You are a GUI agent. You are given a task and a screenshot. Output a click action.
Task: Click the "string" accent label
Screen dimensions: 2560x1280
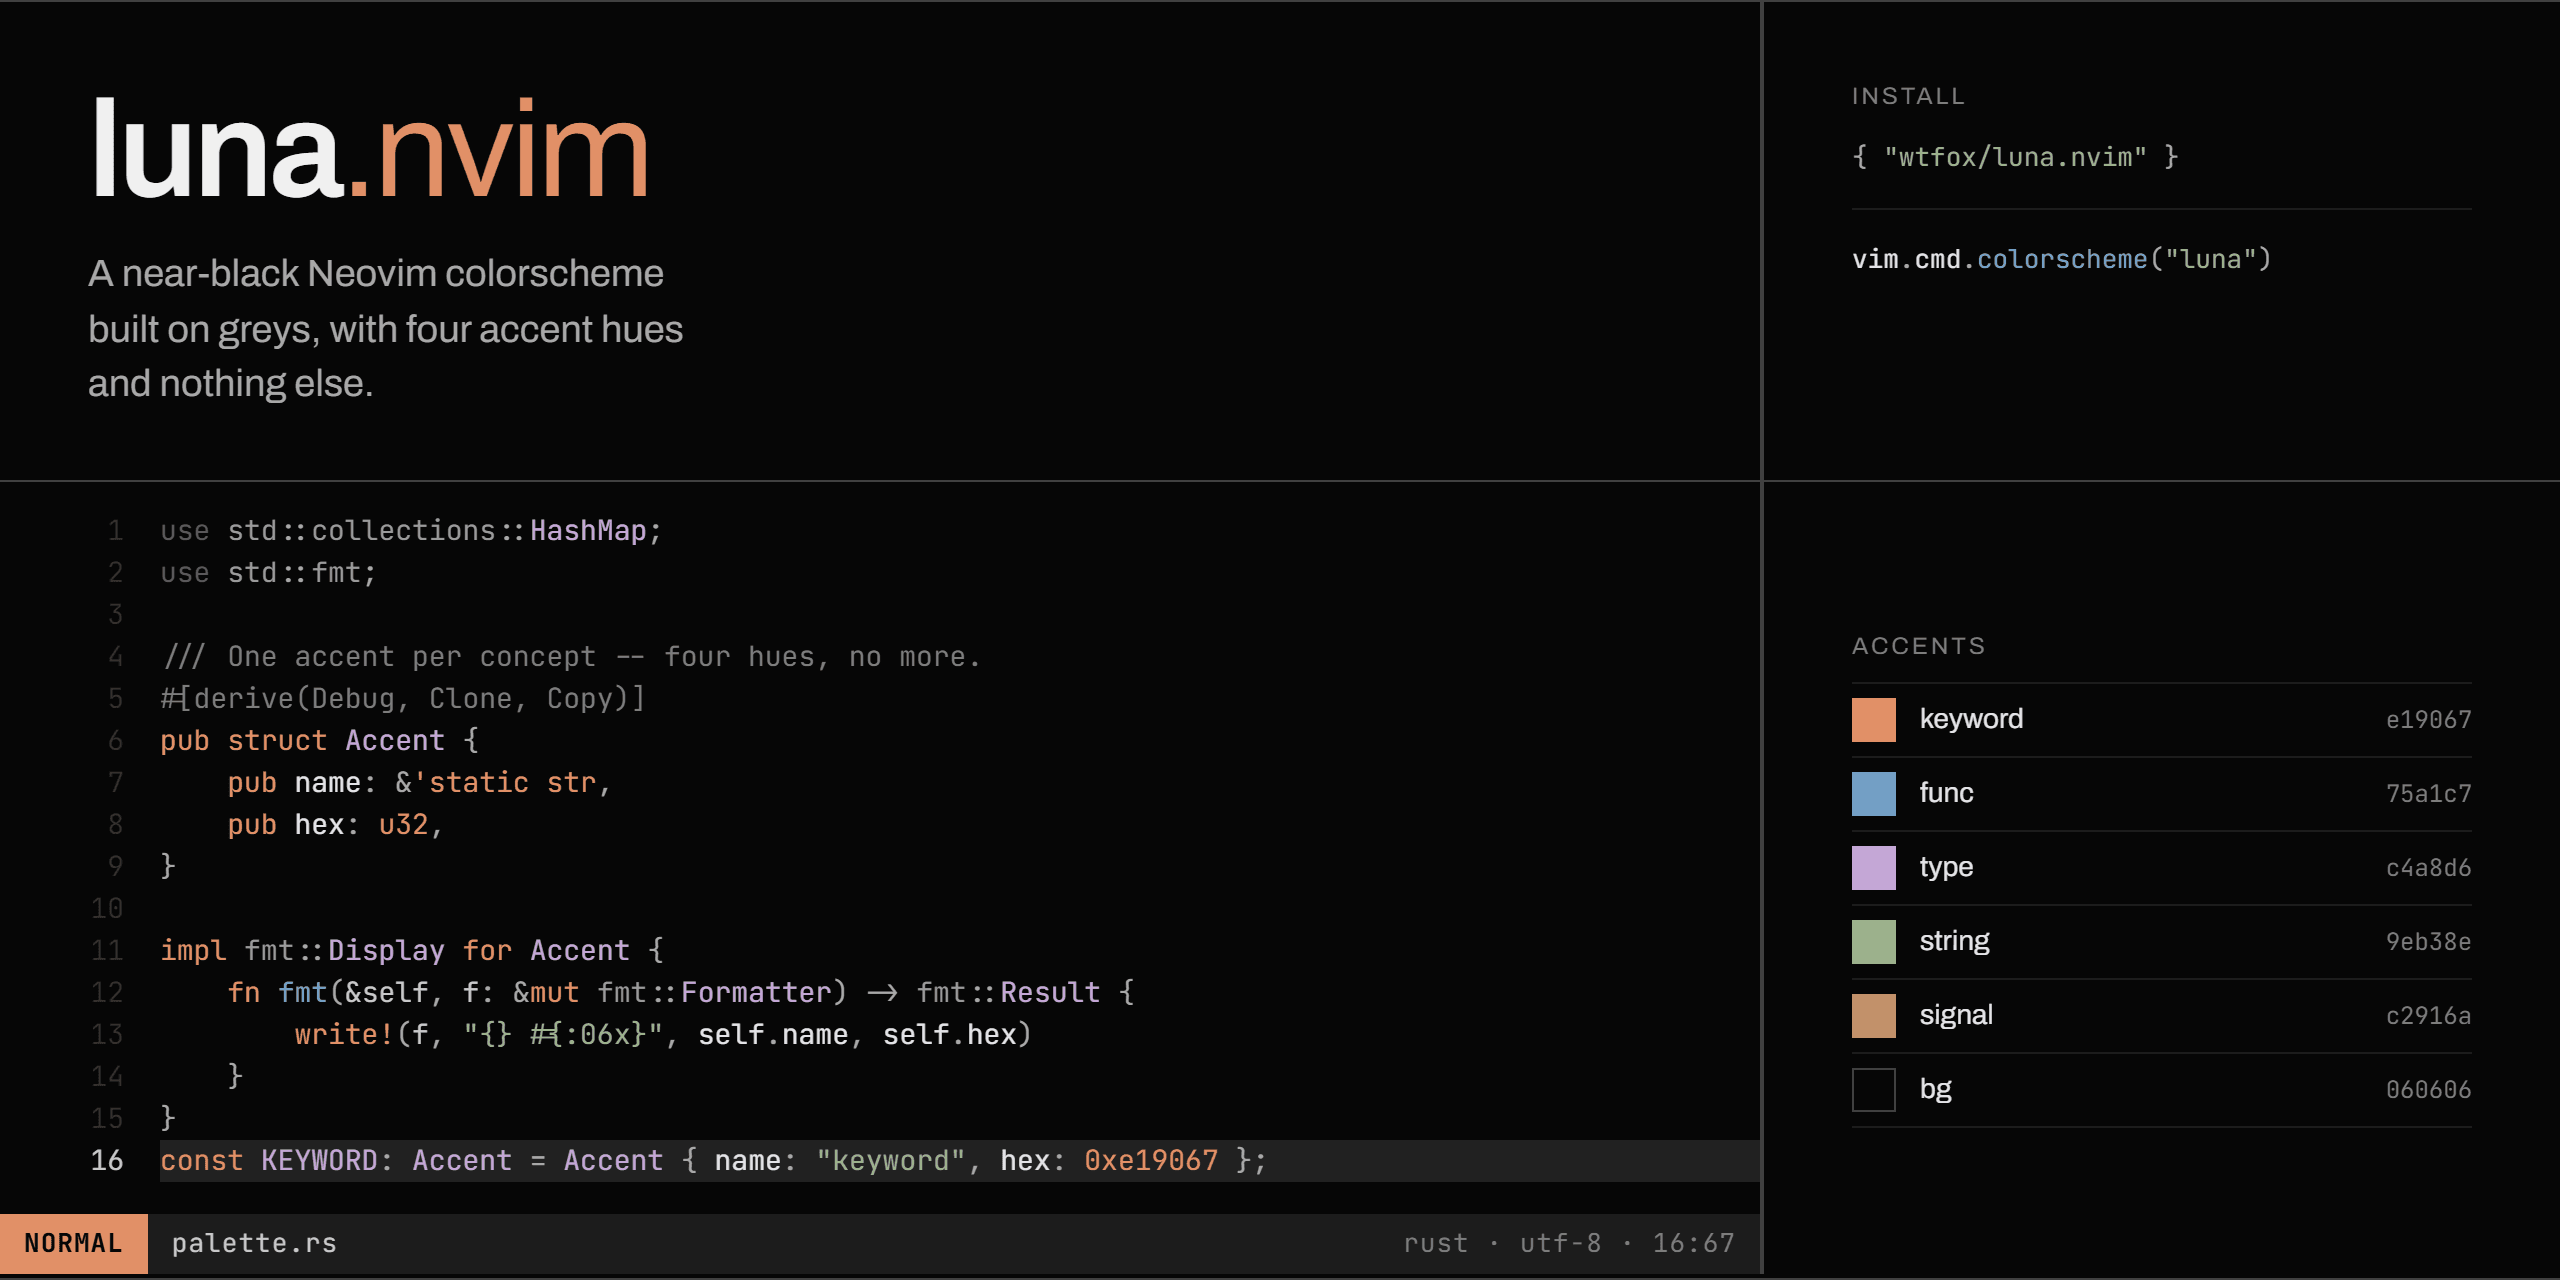tap(1954, 942)
